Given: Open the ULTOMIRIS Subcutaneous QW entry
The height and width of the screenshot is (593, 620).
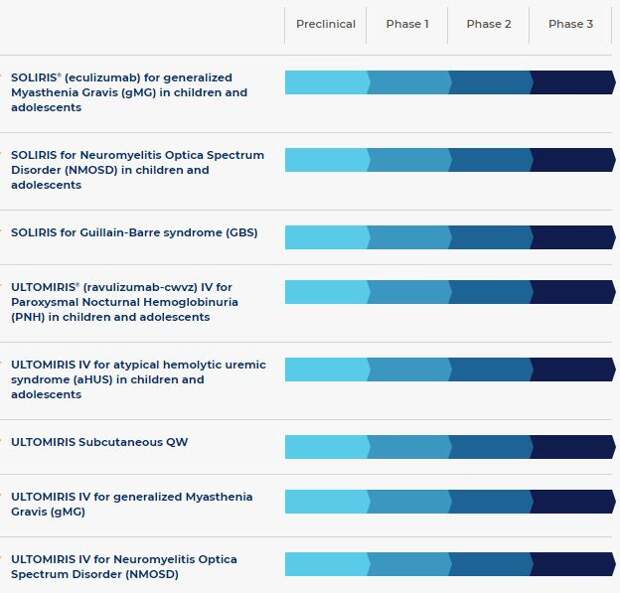Looking at the screenshot, I should pyautogui.click(x=100, y=442).
